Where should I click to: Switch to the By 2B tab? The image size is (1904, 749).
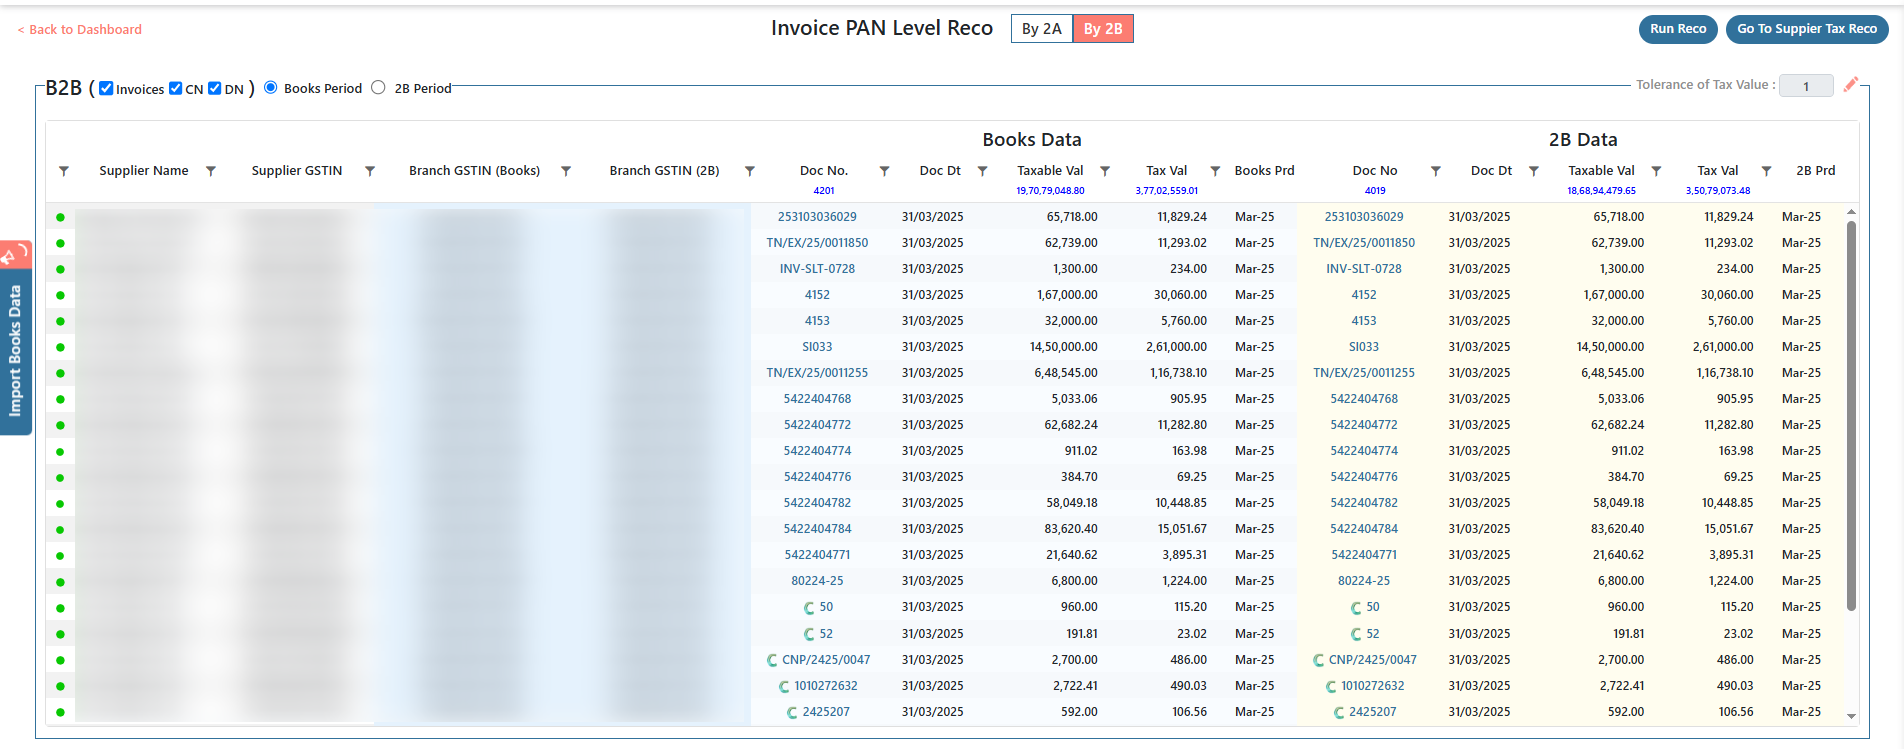[x=1103, y=29]
